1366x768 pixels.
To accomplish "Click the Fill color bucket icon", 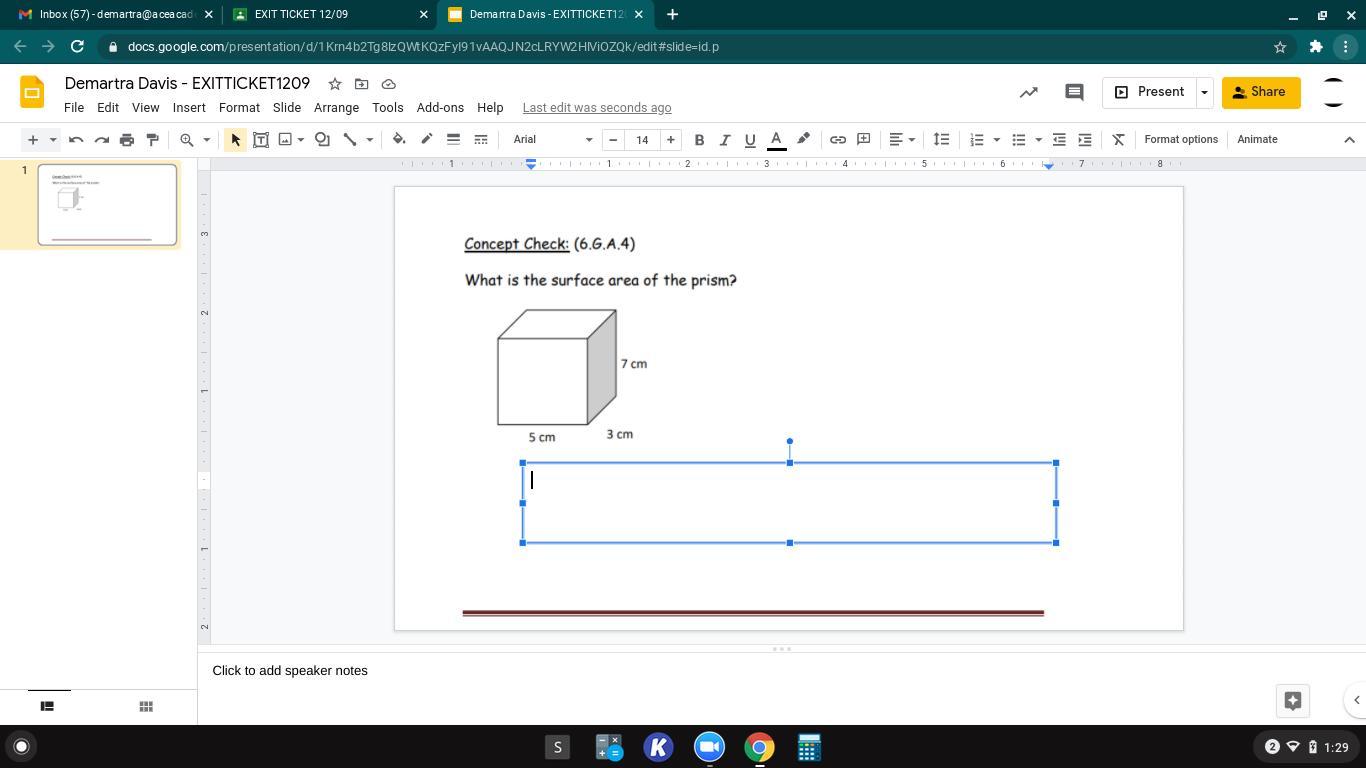I will pos(399,140).
